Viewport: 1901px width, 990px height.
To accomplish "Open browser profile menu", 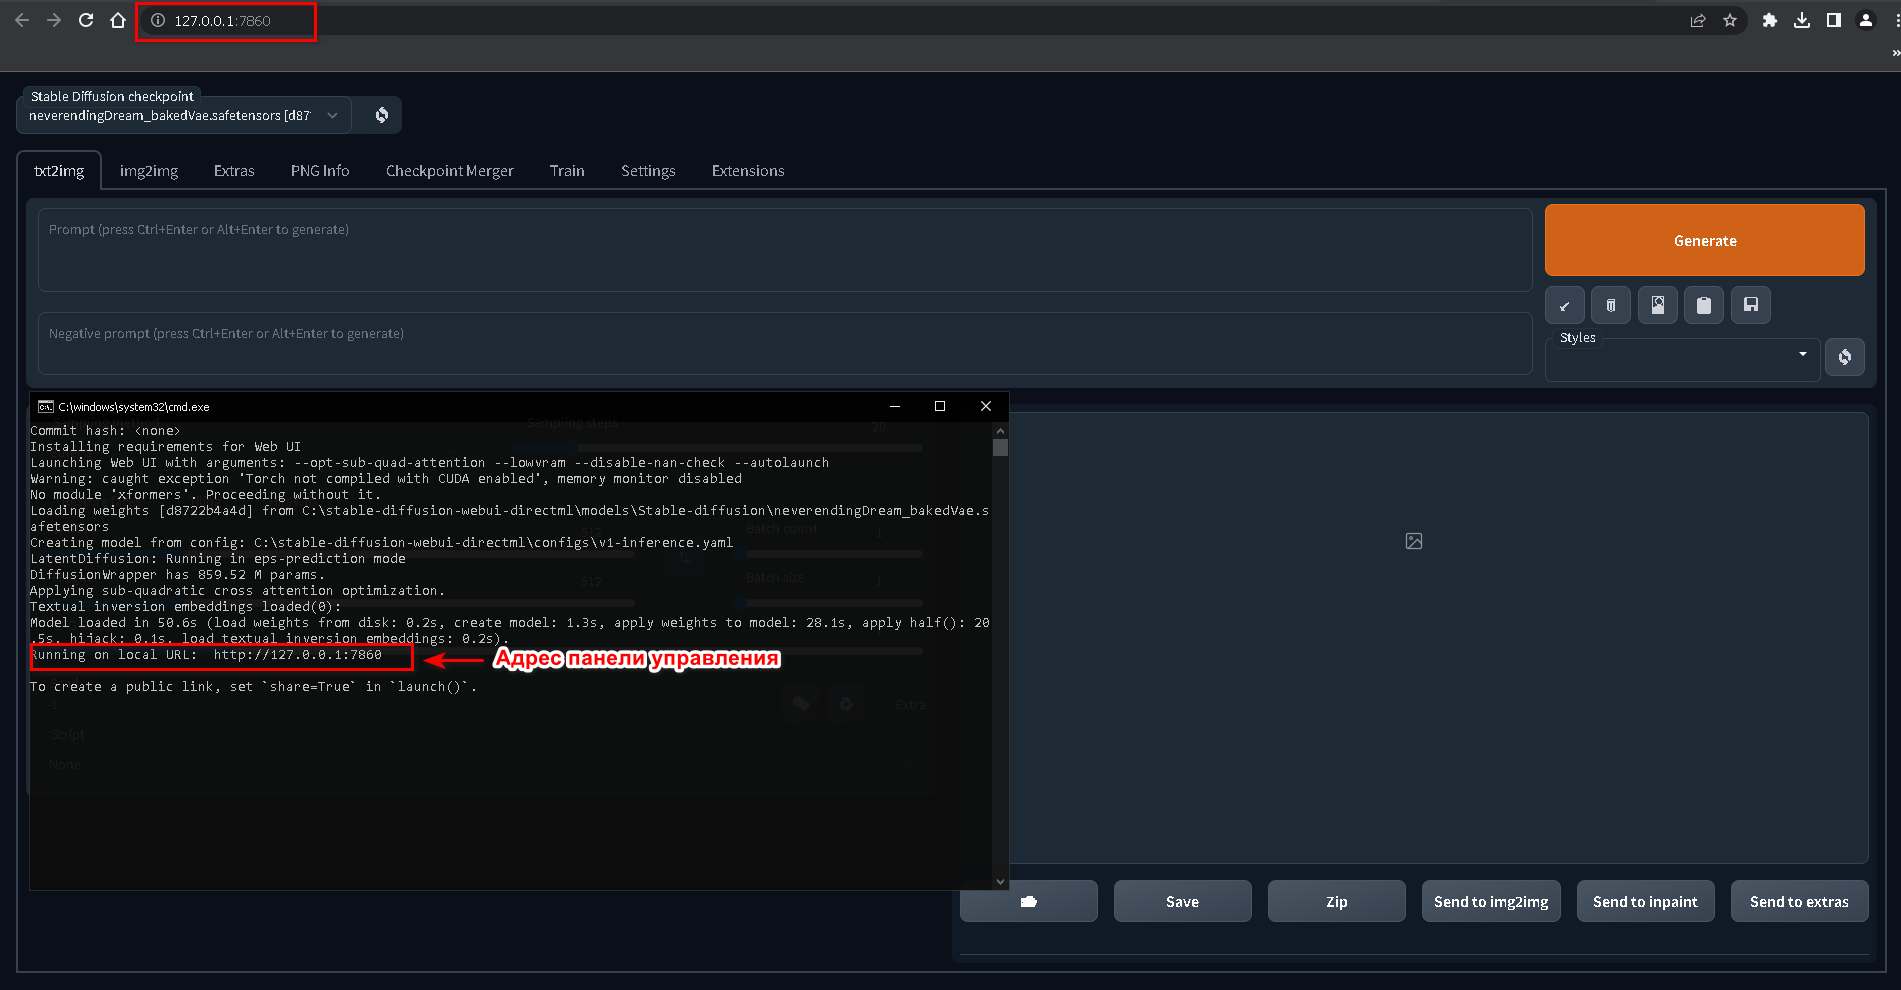I will [1866, 20].
